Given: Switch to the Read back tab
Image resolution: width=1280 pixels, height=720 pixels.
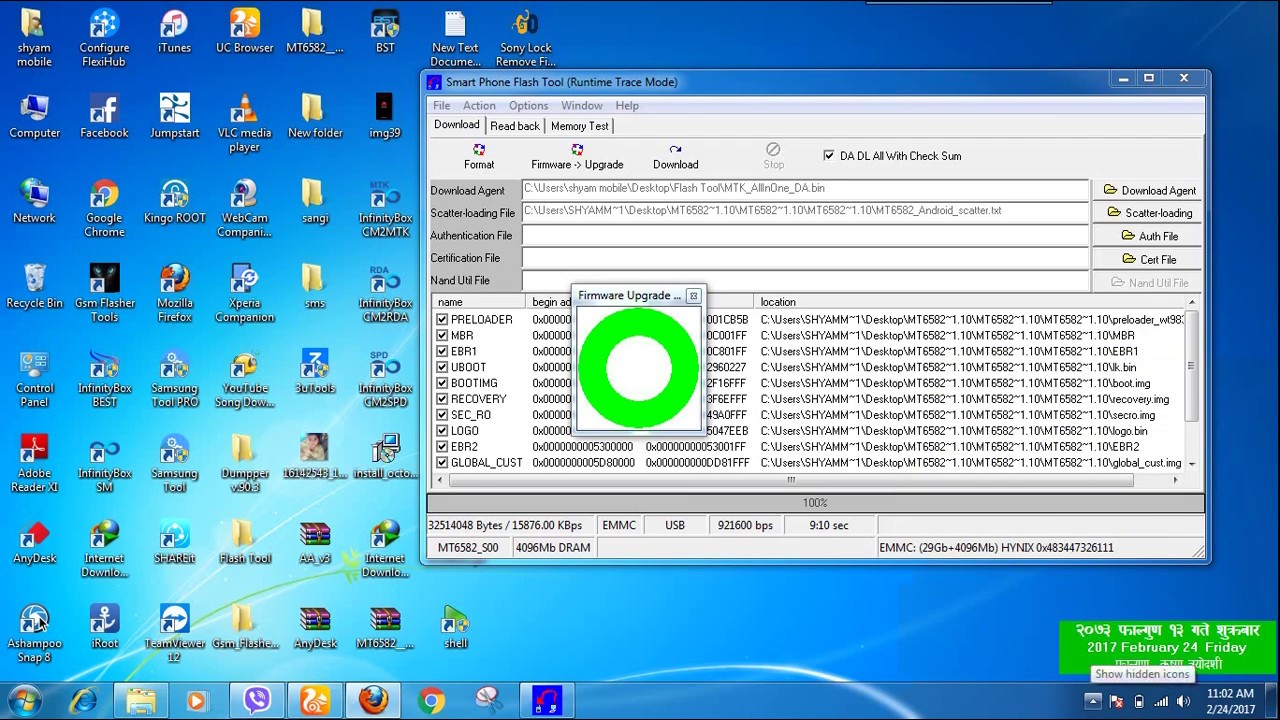Looking at the screenshot, I should coord(515,126).
